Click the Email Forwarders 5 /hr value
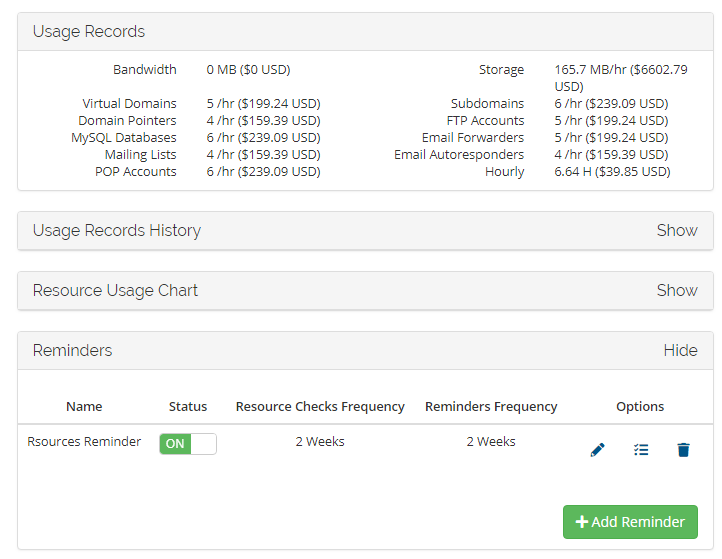 611,138
